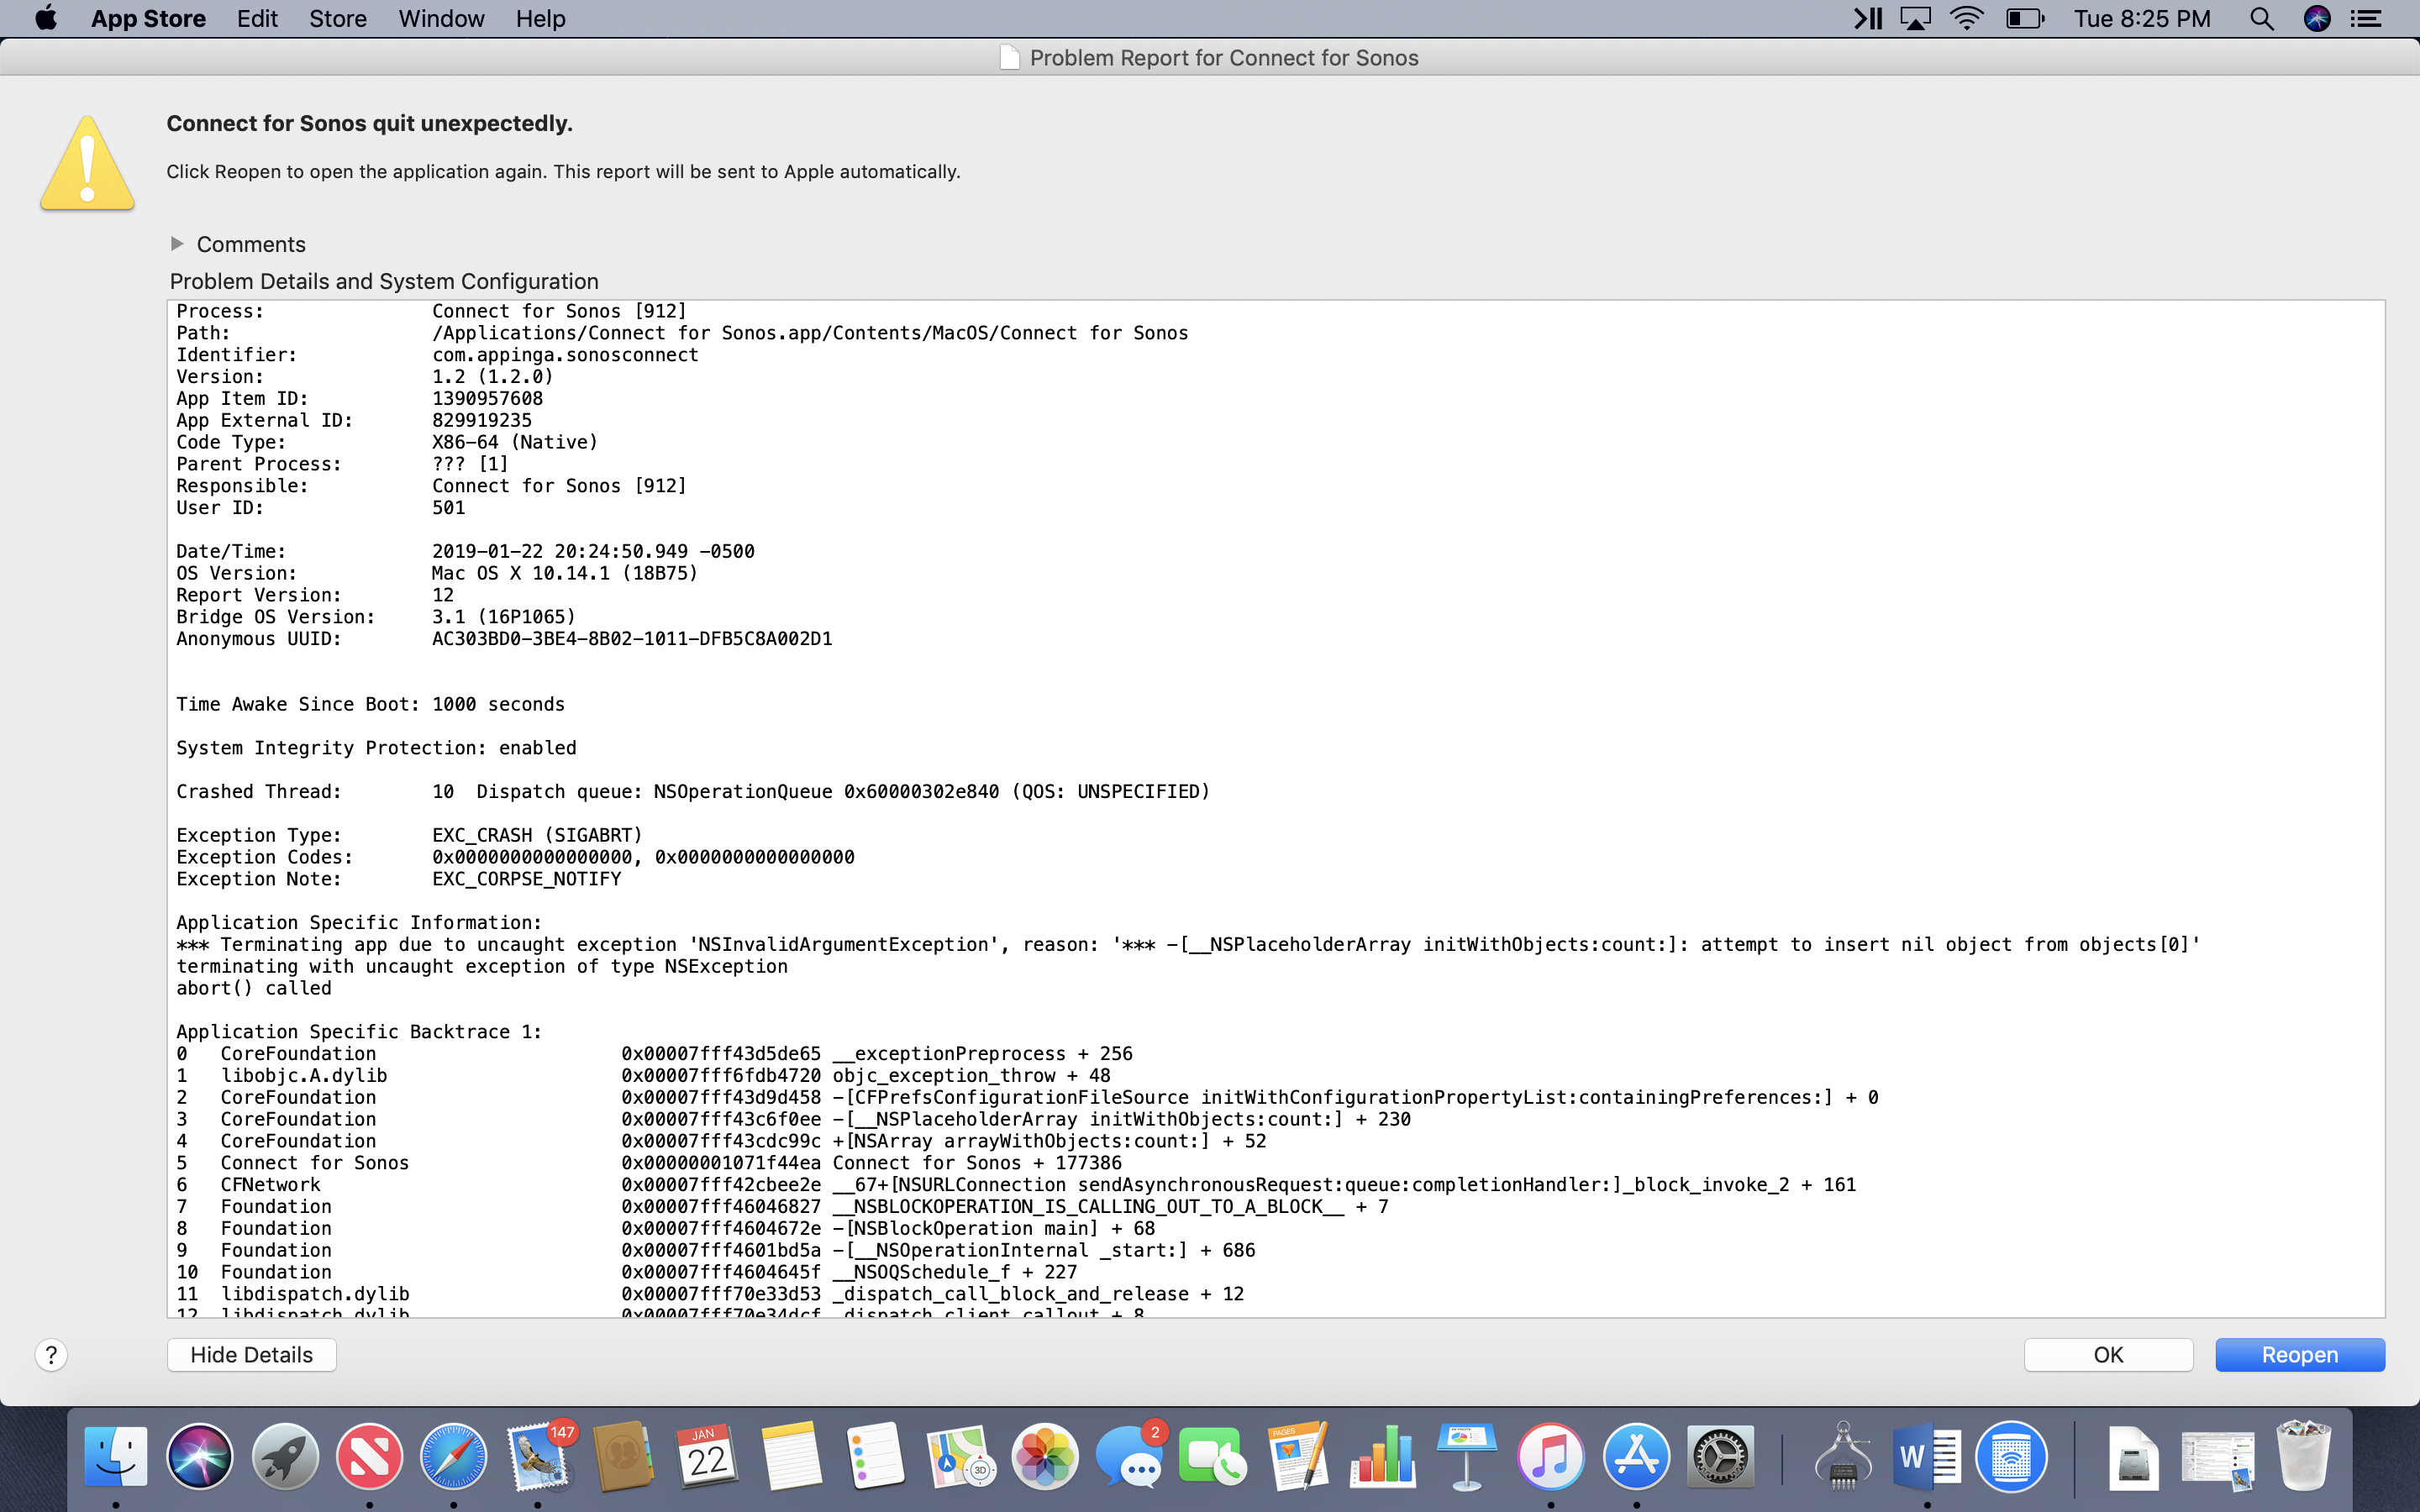Check battery status in menu bar
Image resolution: width=2420 pixels, height=1512 pixels.
(x=2025, y=18)
